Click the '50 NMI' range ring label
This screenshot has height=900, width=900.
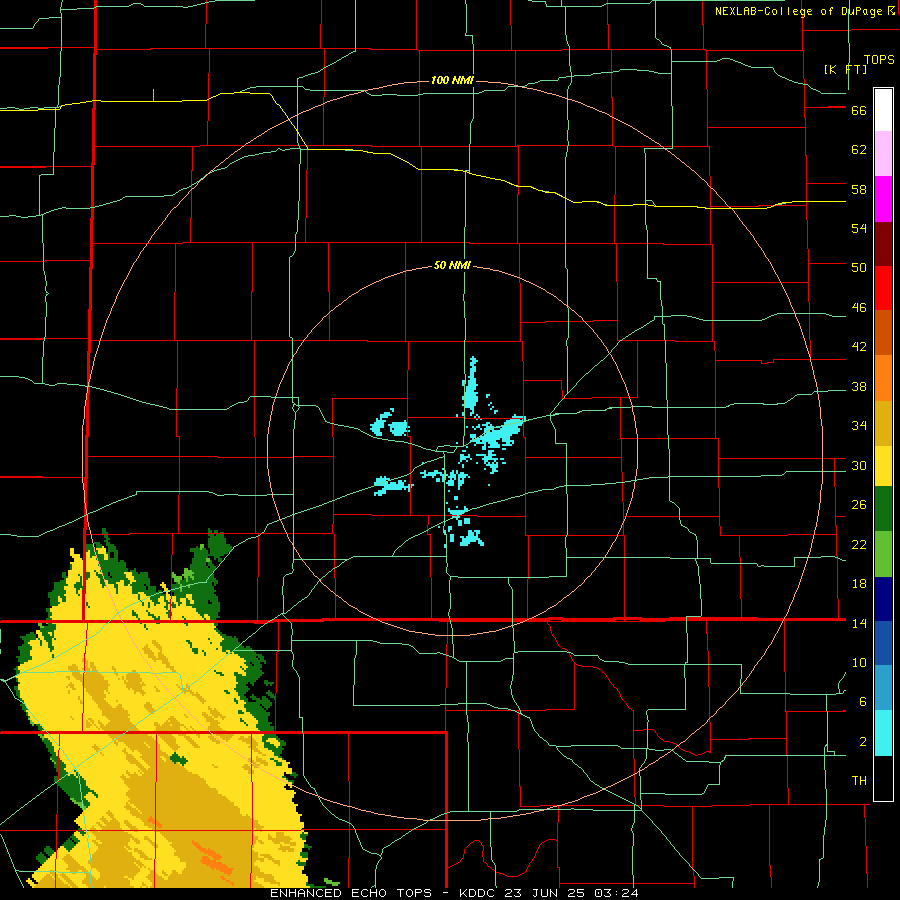(x=452, y=265)
